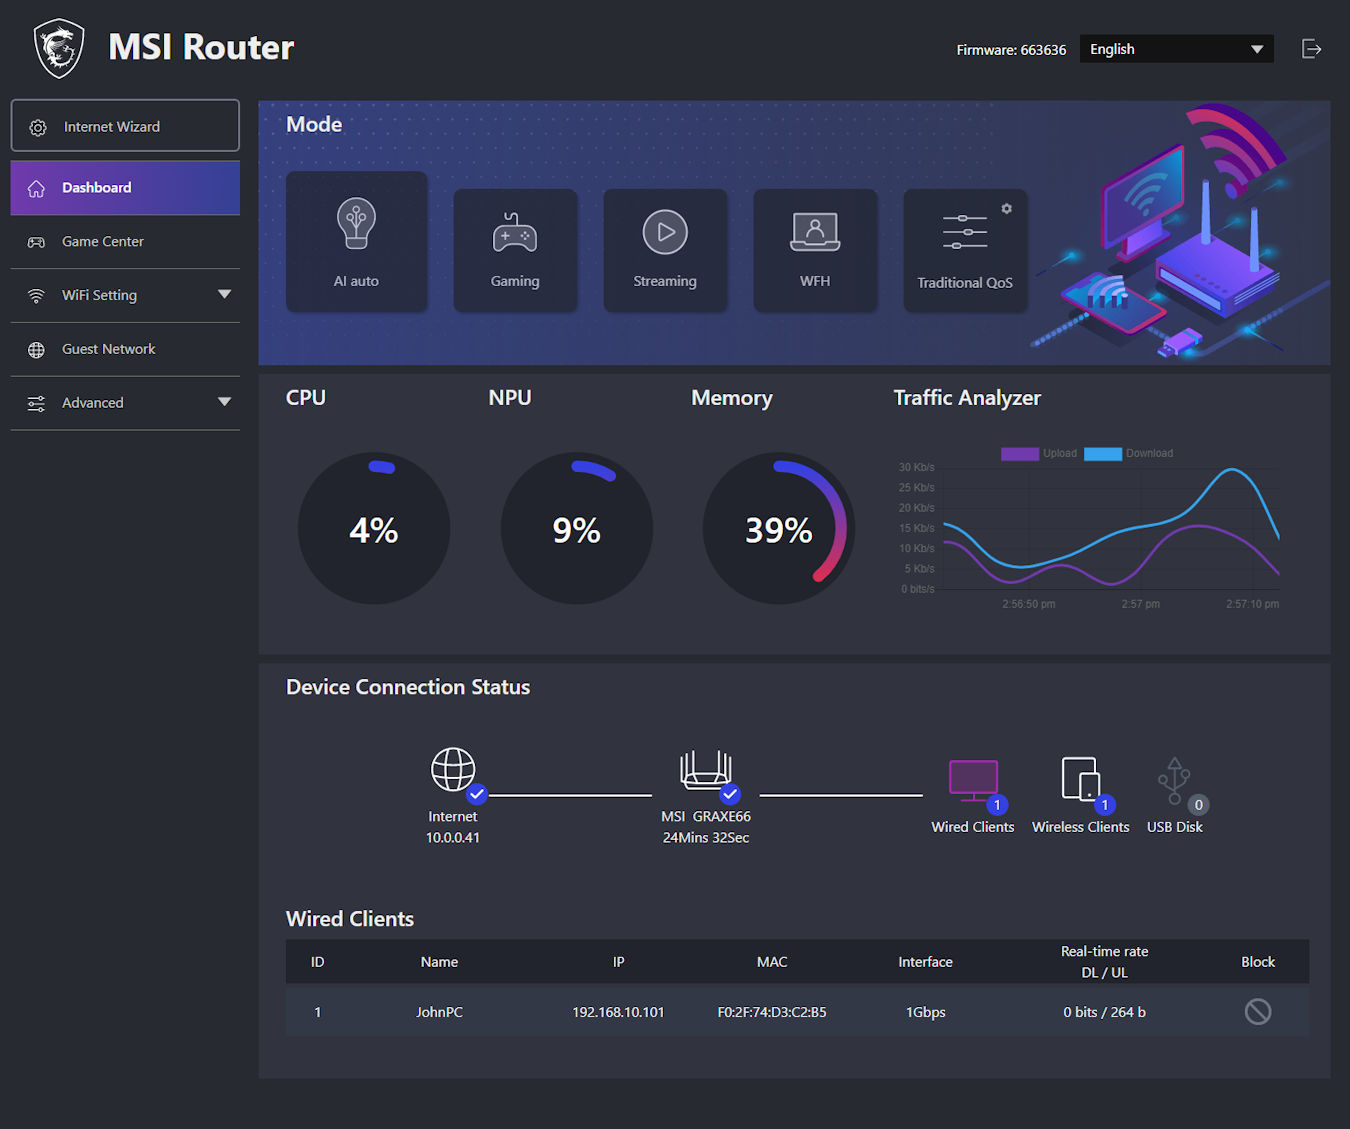Click the logout icon in the header
Image resolution: width=1350 pixels, height=1129 pixels.
[1311, 49]
